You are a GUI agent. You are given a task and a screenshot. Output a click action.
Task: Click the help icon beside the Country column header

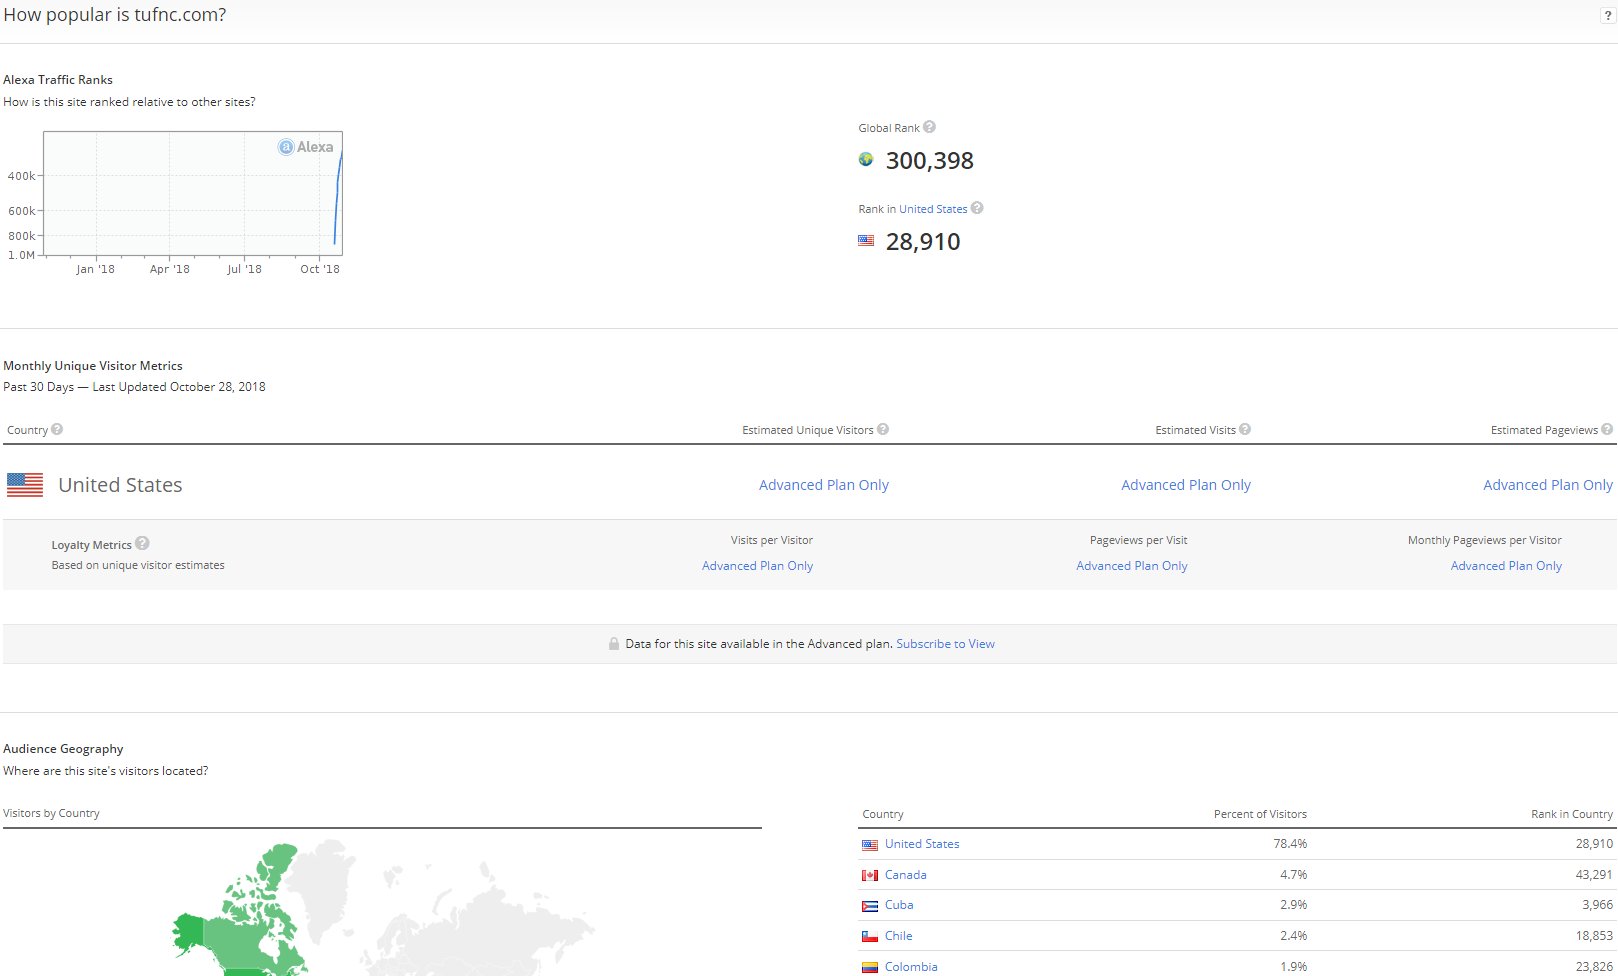tap(57, 429)
